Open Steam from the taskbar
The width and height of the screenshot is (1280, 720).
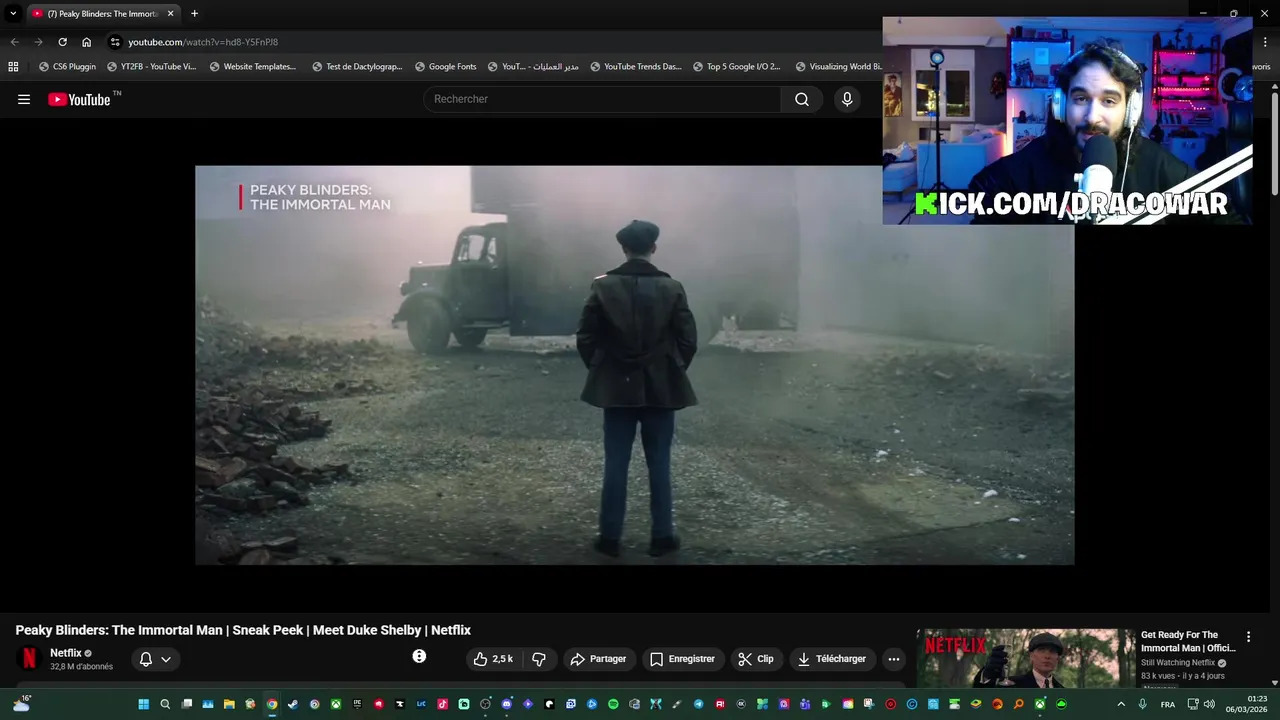coord(293,704)
